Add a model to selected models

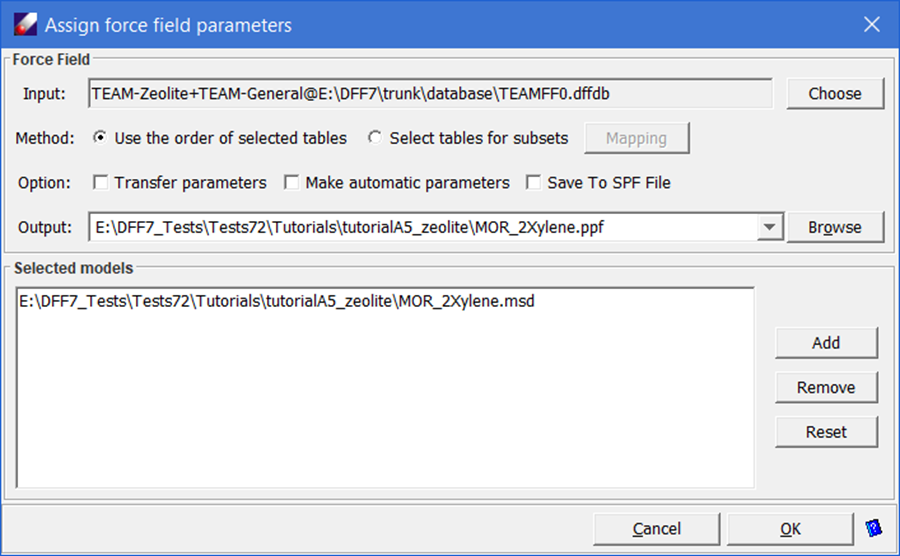click(826, 343)
